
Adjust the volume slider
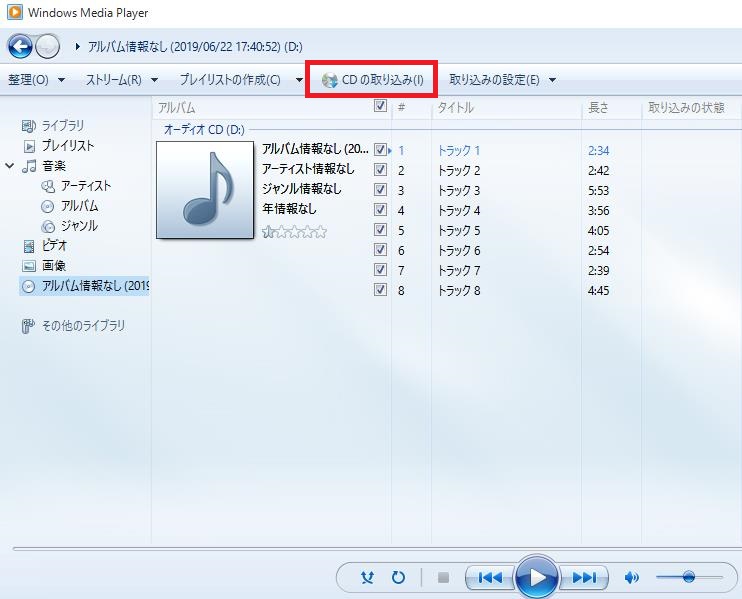point(689,577)
